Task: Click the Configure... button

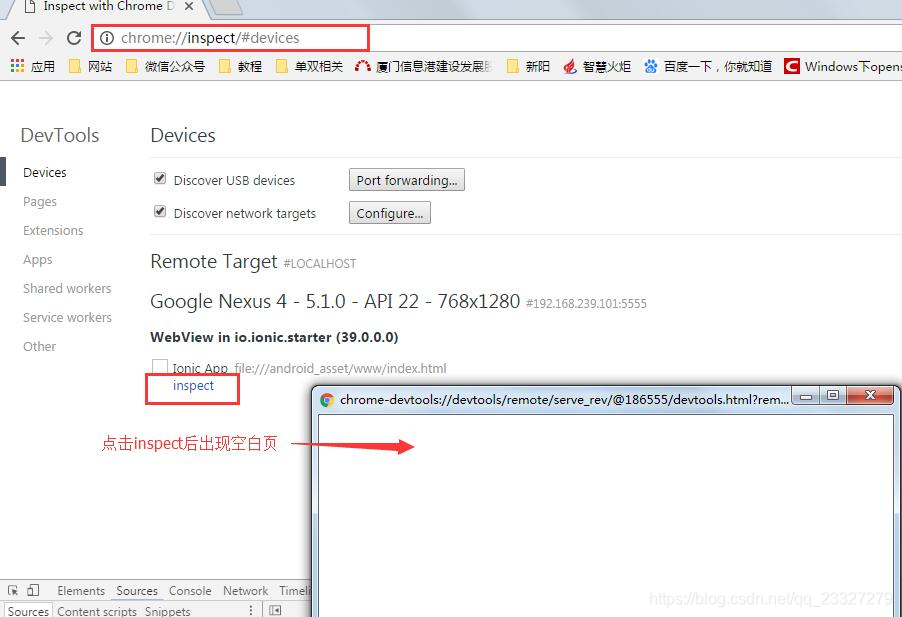Action: tap(389, 213)
